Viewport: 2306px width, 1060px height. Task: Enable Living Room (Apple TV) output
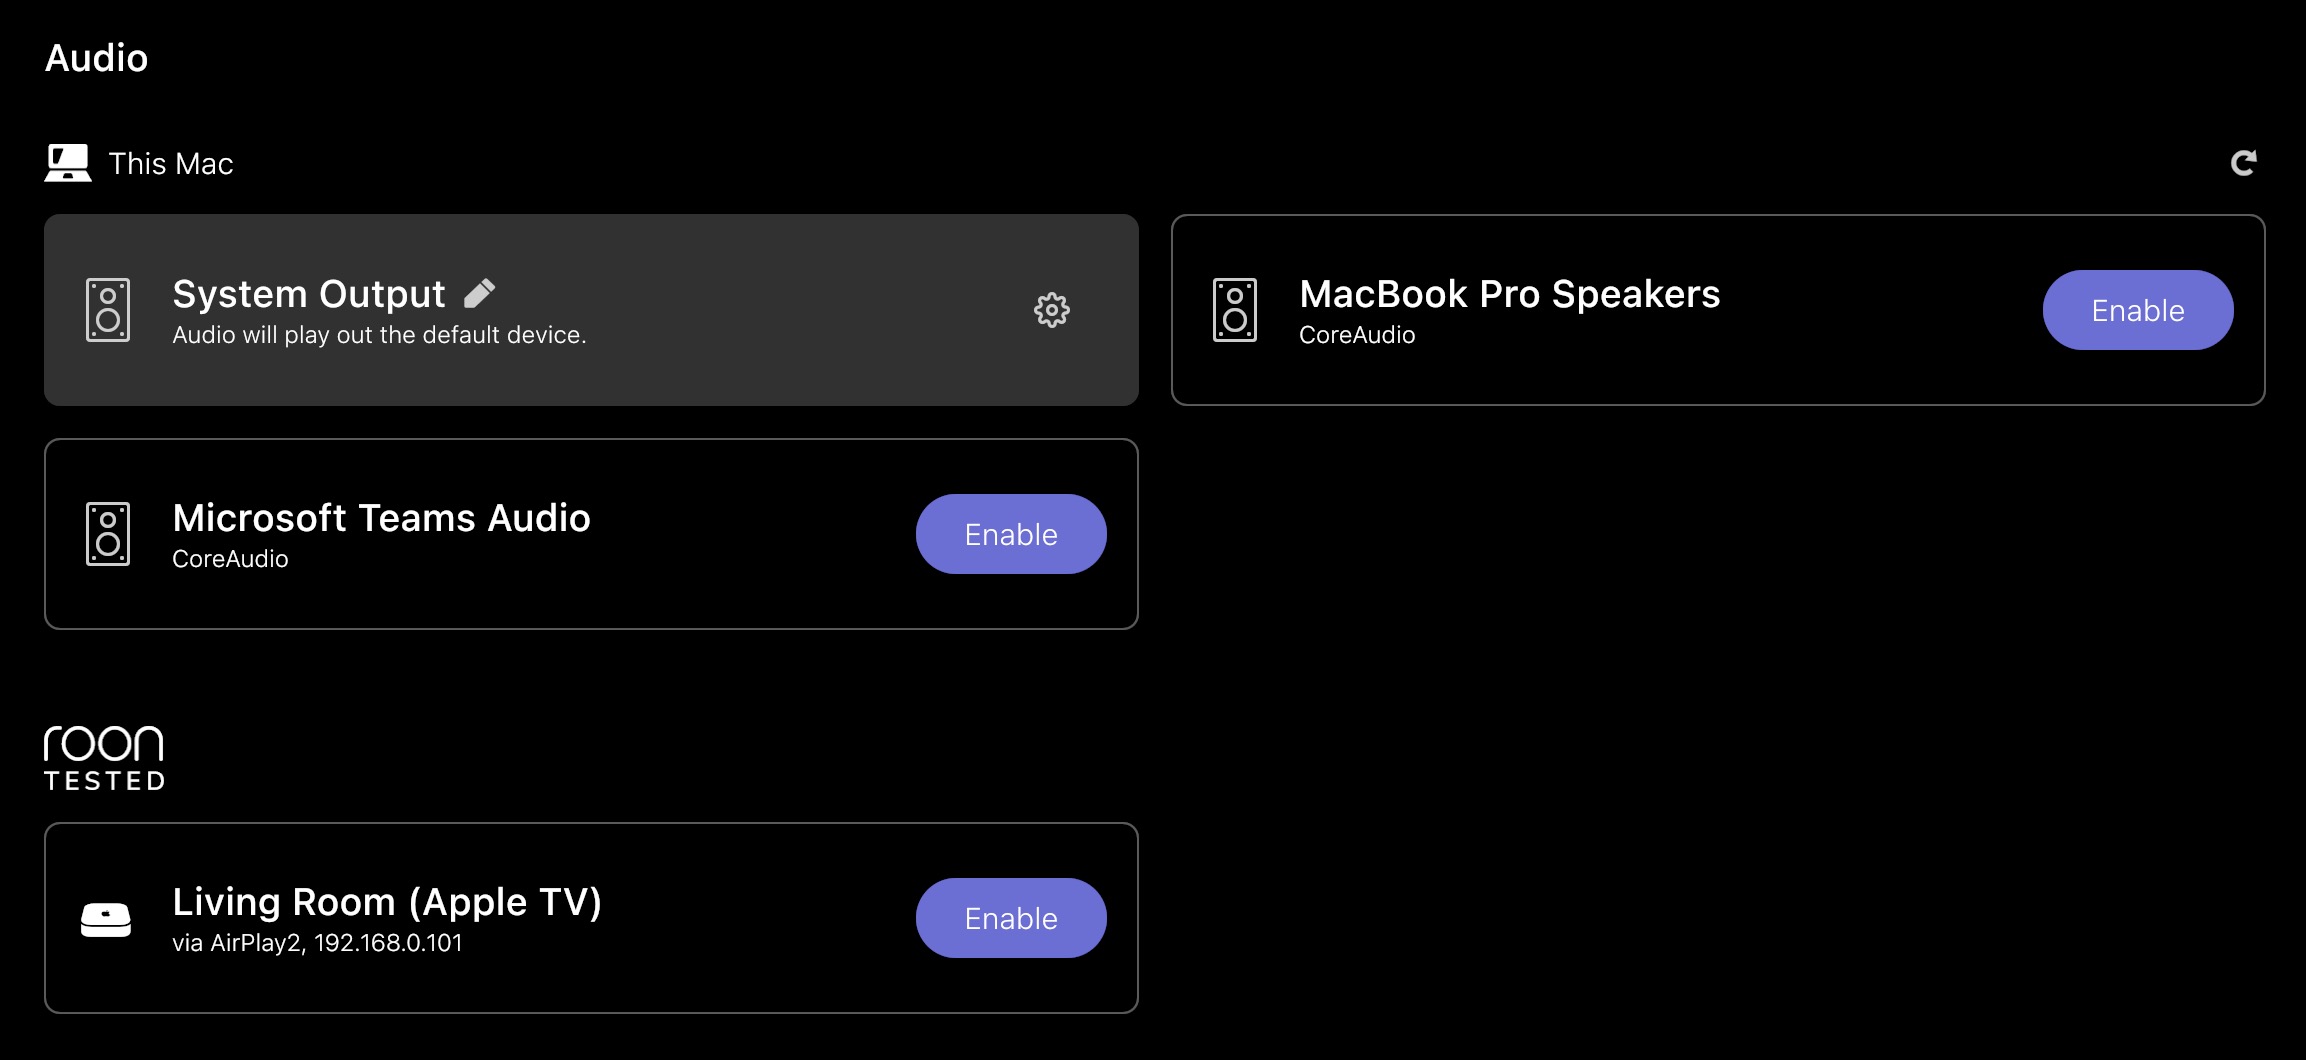tap(1010, 918)
